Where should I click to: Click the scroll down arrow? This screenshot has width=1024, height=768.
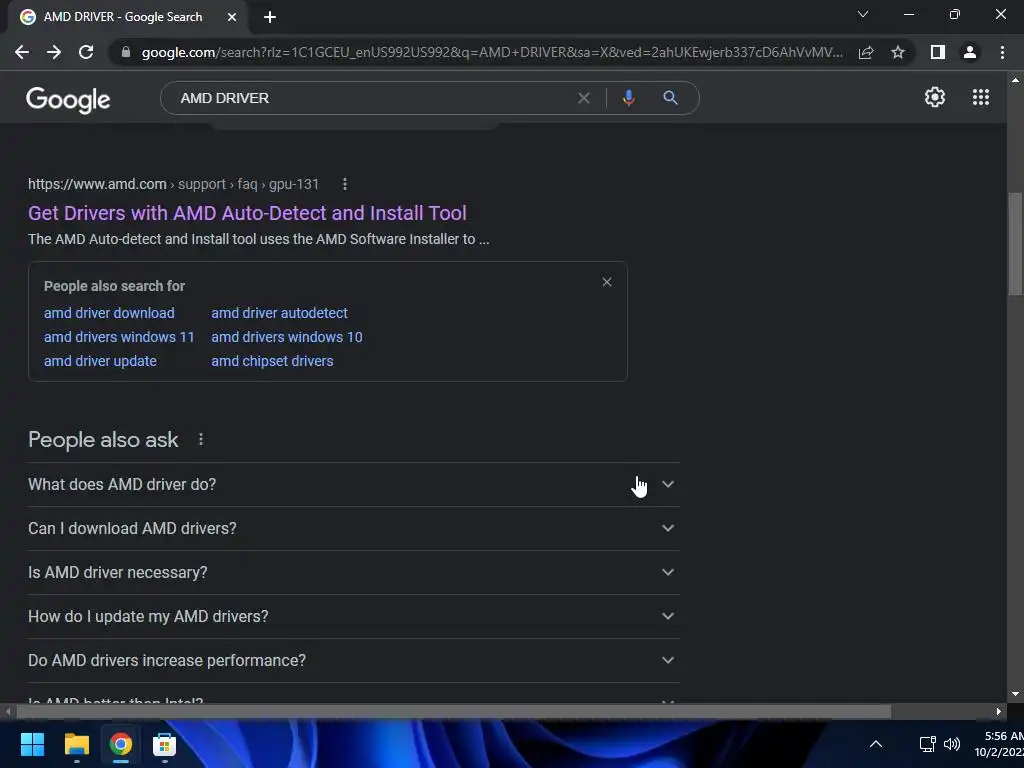coord(1015,694)
